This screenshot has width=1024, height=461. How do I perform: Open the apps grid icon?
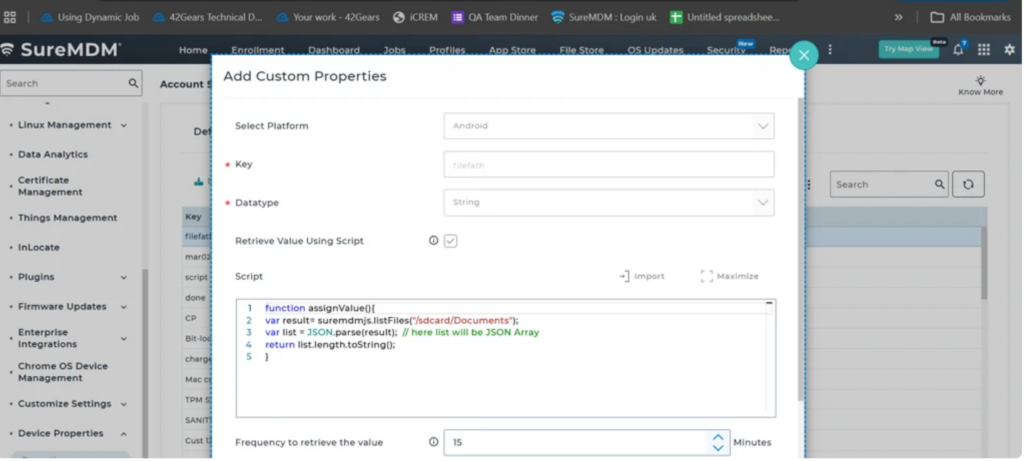coord(984,50)
